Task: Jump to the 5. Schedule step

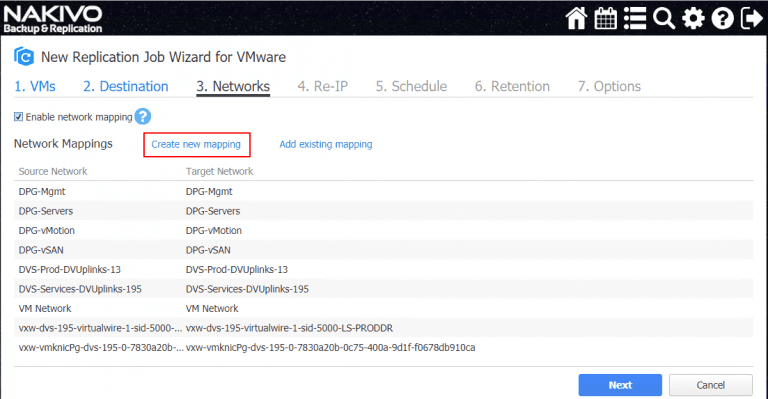Action: click(411, 86)
